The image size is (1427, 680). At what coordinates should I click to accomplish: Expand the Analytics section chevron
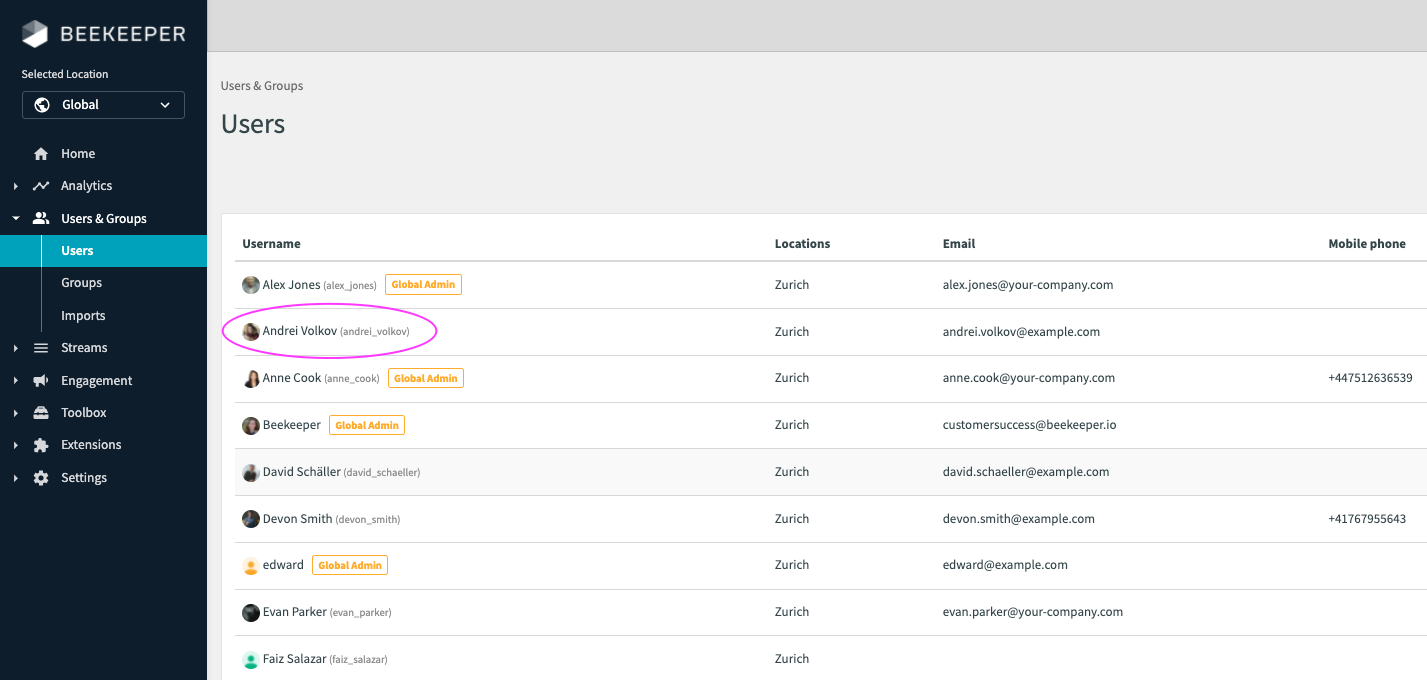(14, 185)
